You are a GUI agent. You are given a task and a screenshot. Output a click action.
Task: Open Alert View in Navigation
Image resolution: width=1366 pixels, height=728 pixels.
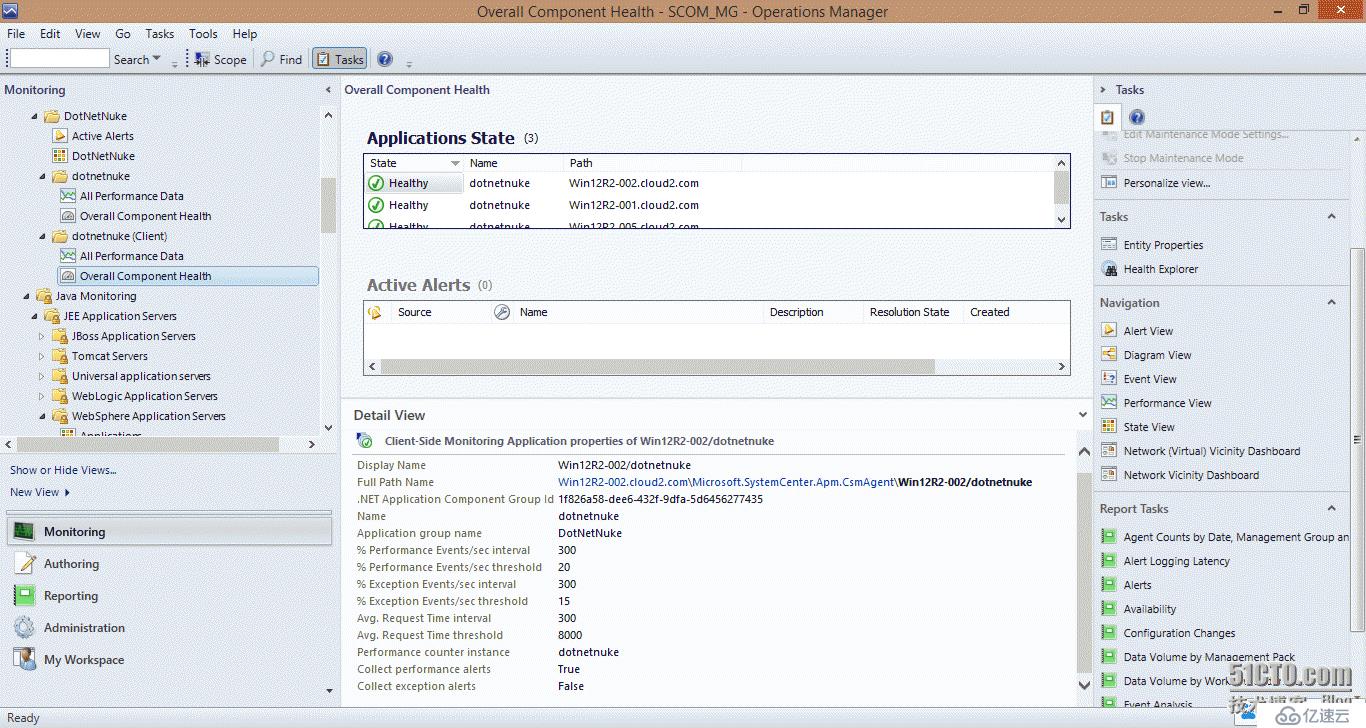(x=1148, y=331)
